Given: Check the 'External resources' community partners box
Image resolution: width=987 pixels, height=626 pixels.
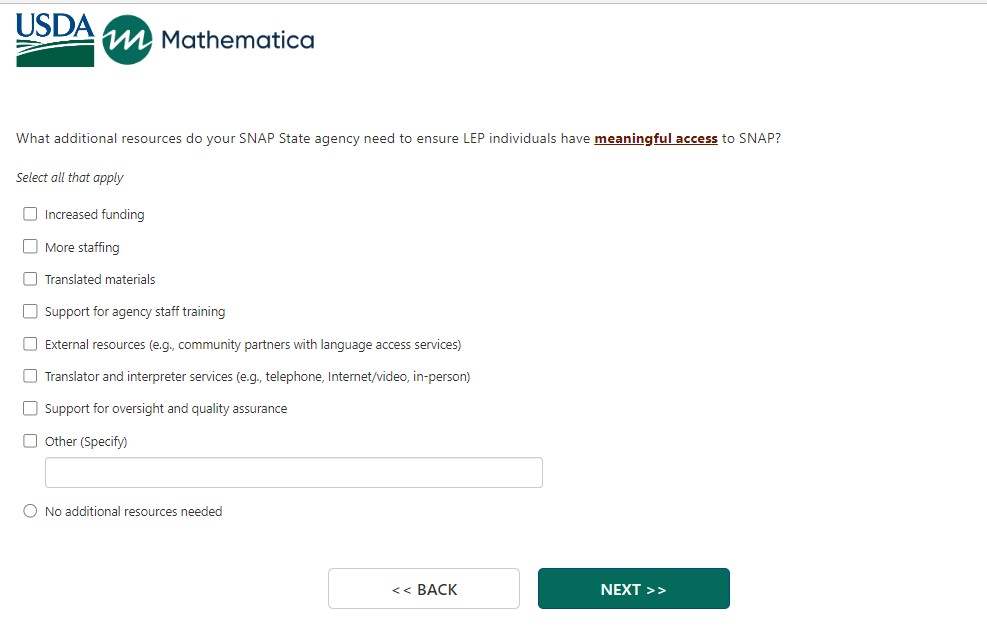Looking at the screenshot, I should pyautogui.click(x=30, y=344).
